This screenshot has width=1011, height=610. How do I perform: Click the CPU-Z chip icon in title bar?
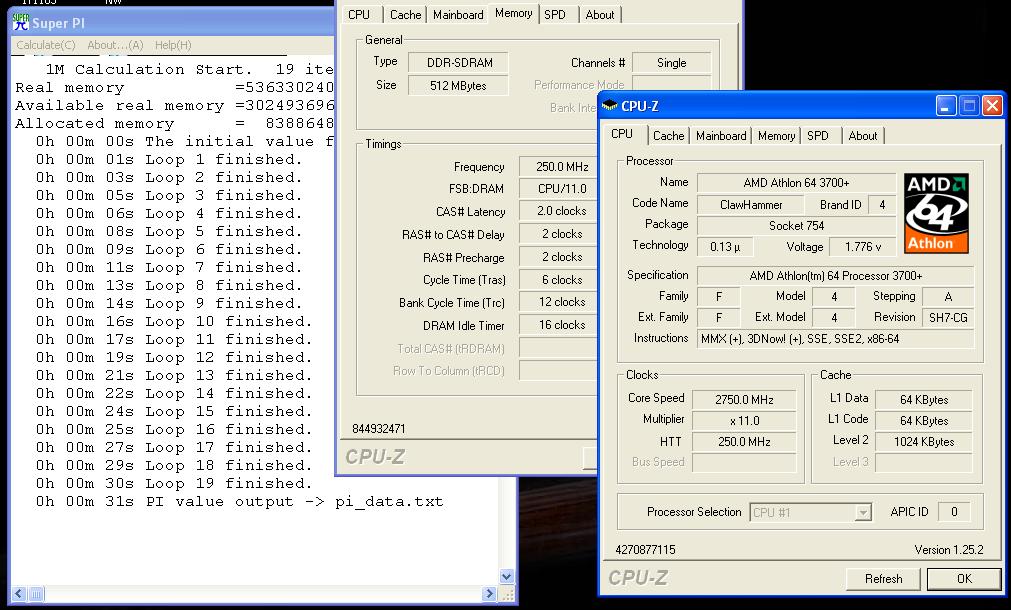[x=609, y=106]
